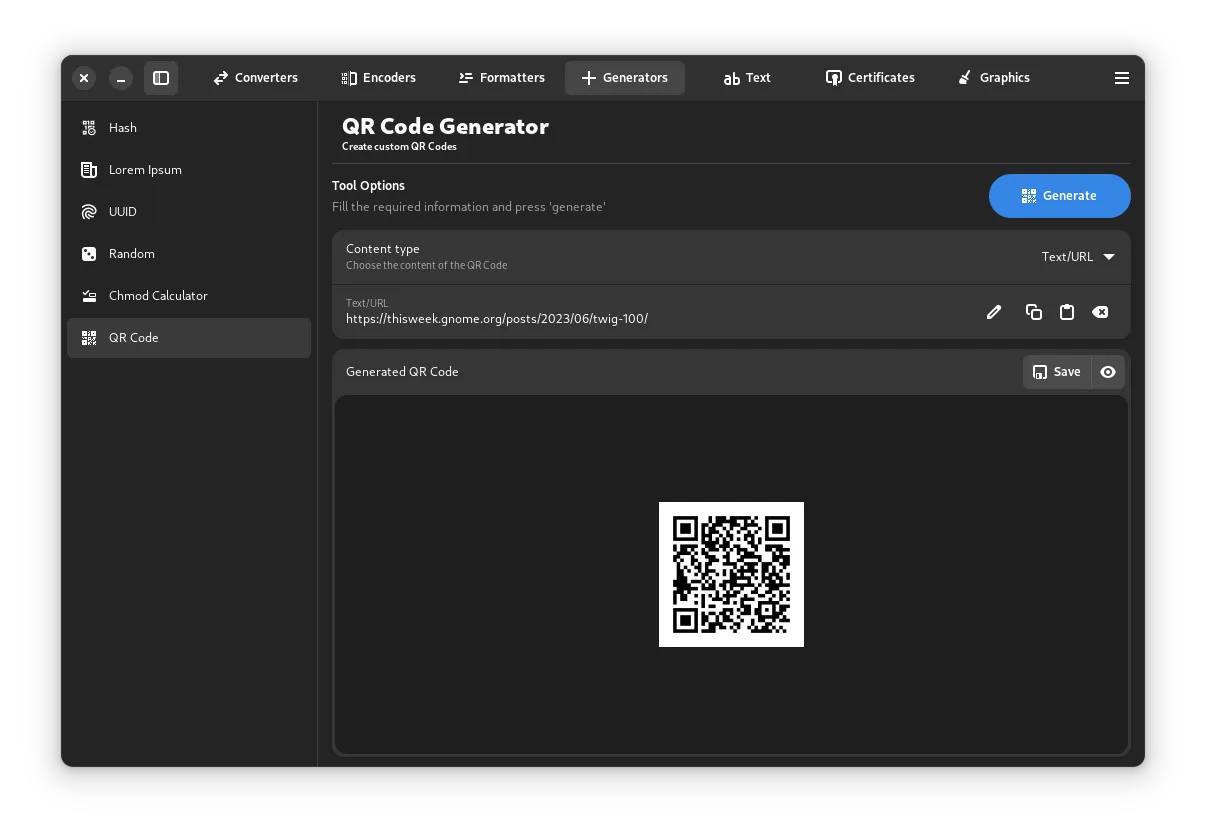The width and height of the screenshot is (1206, 834).
Task: Switch to the Encoders tab
Action: coord(378,78)
